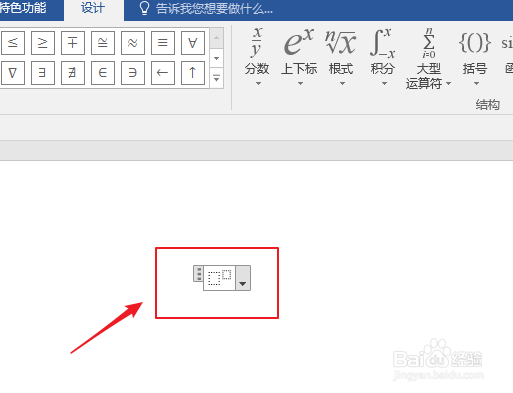Switch to the 设计 ribbon tab
The image size is (513, 393).
(x=93, y=8)
